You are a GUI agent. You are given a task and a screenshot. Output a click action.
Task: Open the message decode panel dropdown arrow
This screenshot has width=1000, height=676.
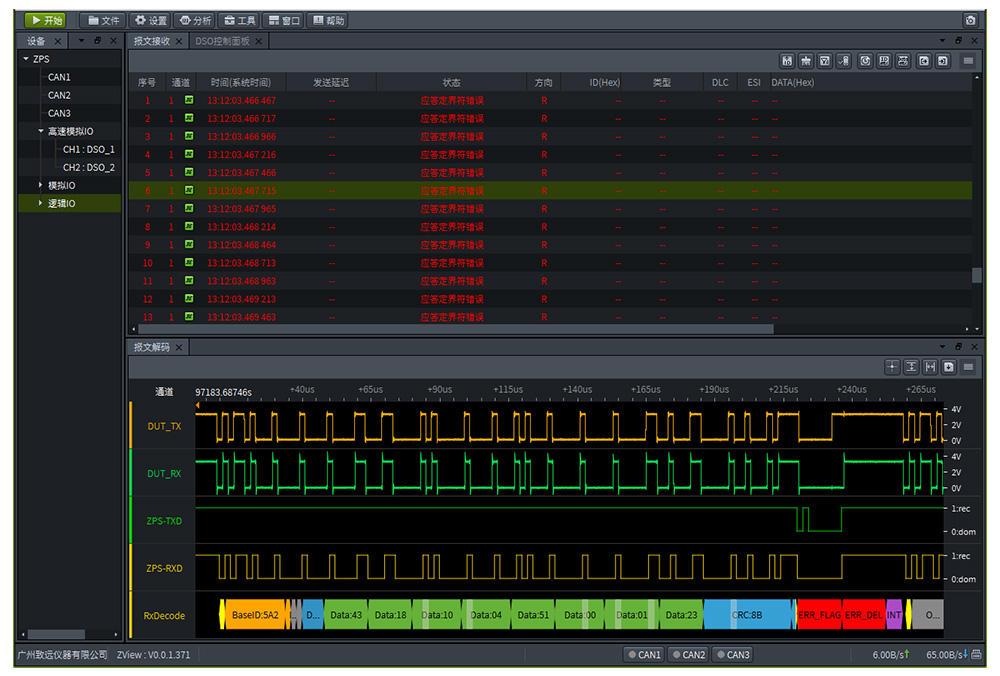(942, 346)
